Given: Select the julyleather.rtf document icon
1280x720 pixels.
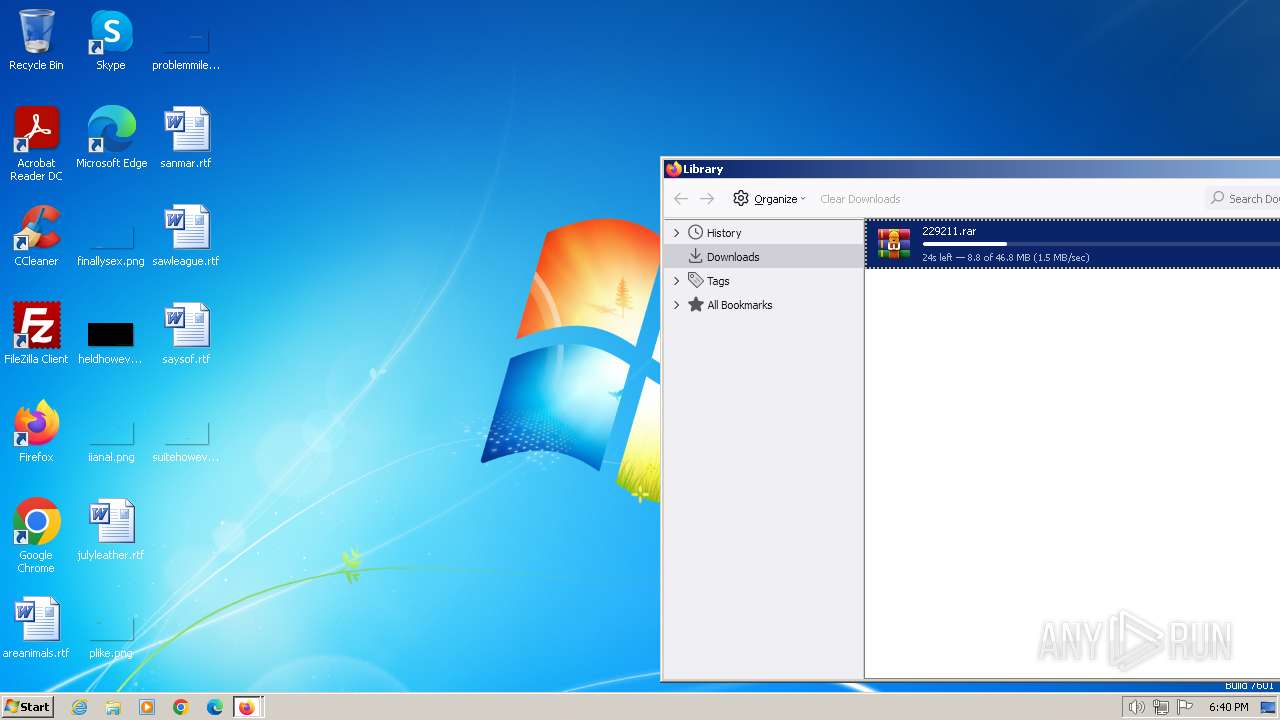Looking at the screenshot, I should click(111, 530).
